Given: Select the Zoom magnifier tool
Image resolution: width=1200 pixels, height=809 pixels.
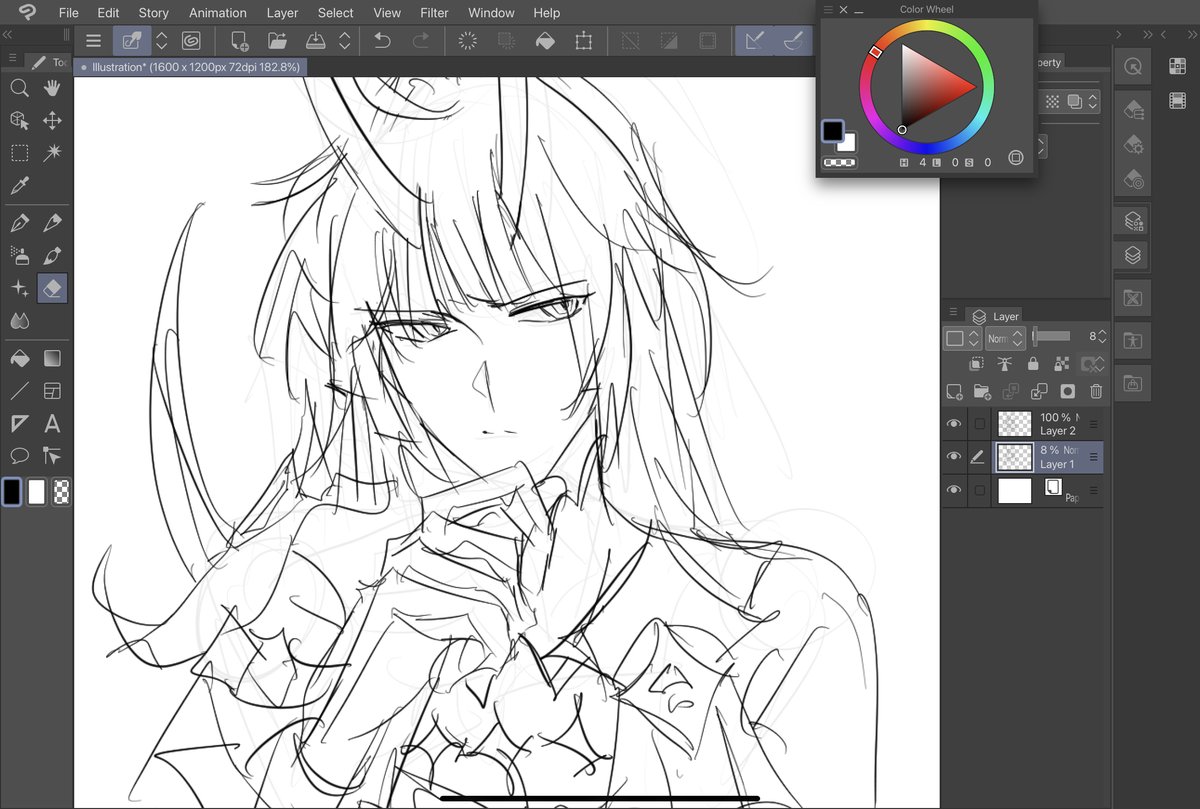Looking at the screenshot, I should click(19, 87).
